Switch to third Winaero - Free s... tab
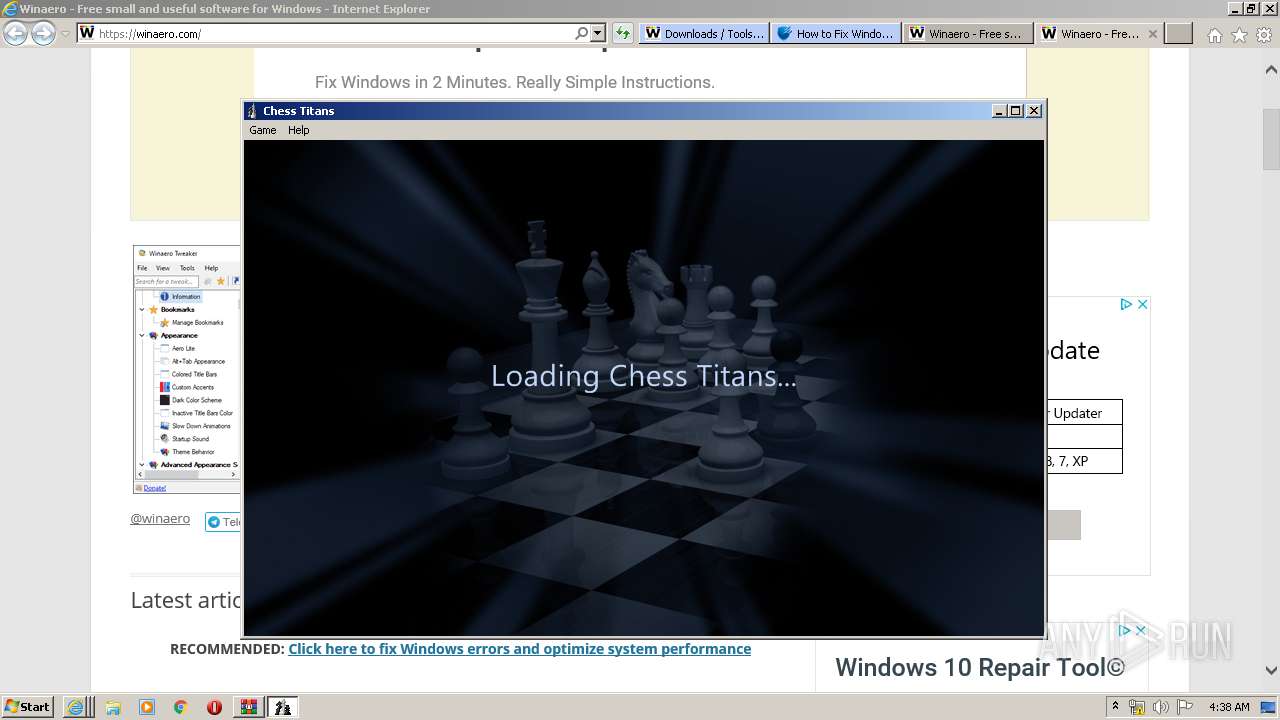 tap(967, 33)
